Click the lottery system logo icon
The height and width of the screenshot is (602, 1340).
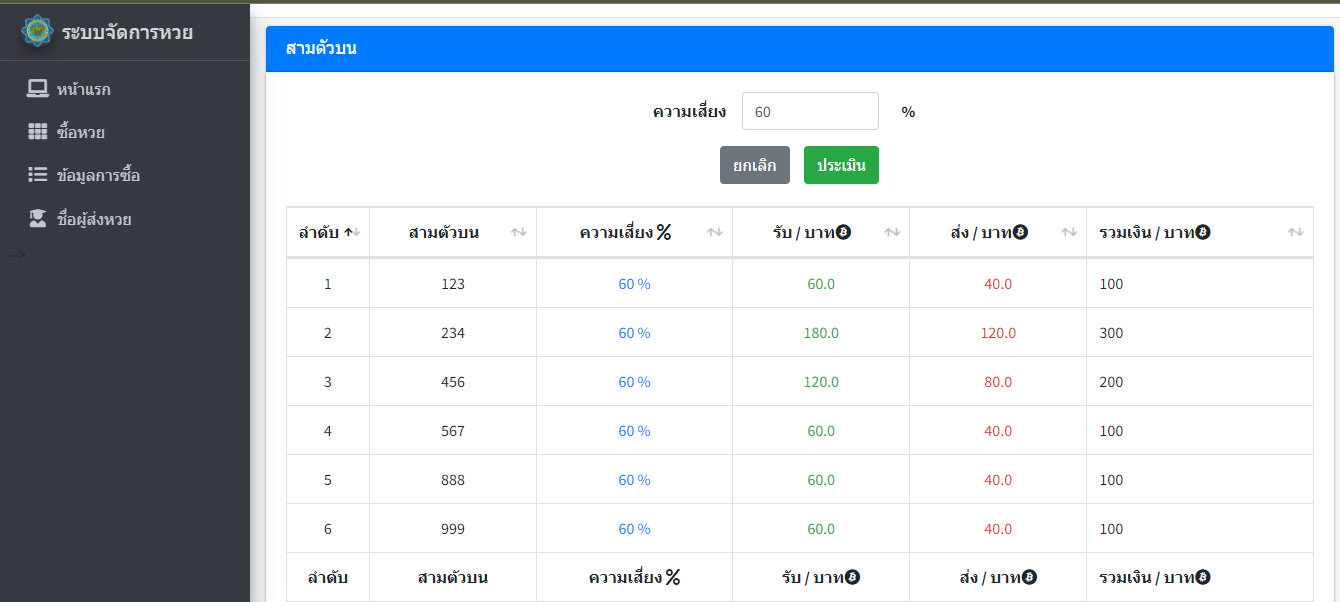coord(38,31)
